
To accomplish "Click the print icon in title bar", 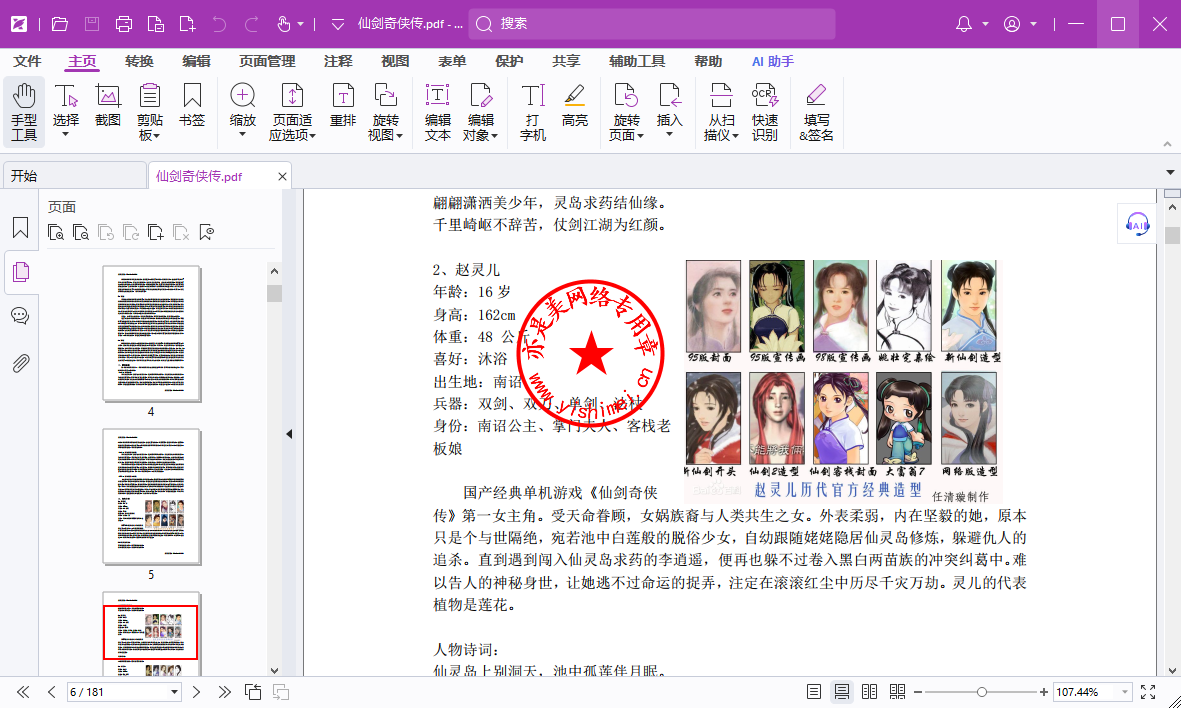I will [x=124, y=24].
